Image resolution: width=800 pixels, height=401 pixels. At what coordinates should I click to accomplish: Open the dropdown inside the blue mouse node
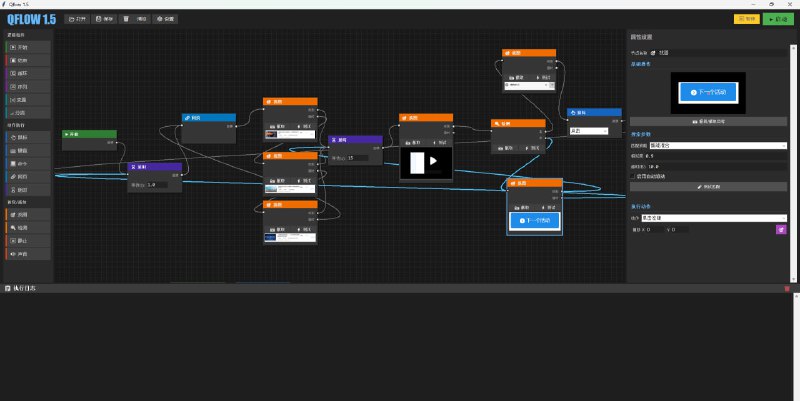tap(588, 131)
